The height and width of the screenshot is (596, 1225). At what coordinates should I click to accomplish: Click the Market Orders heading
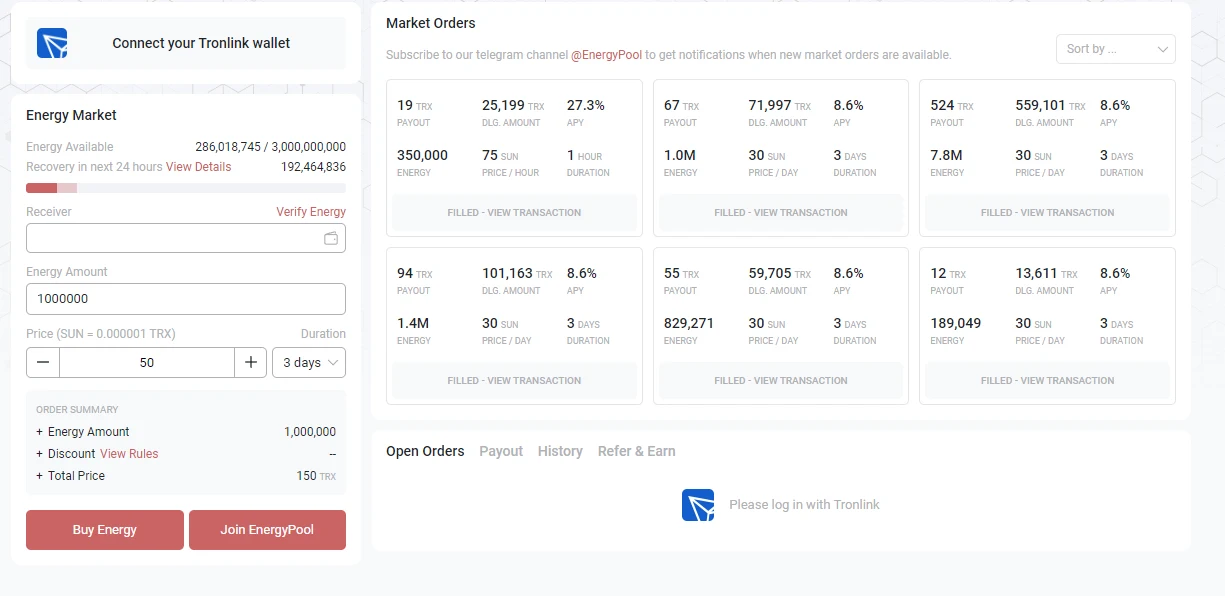[431, 23]
